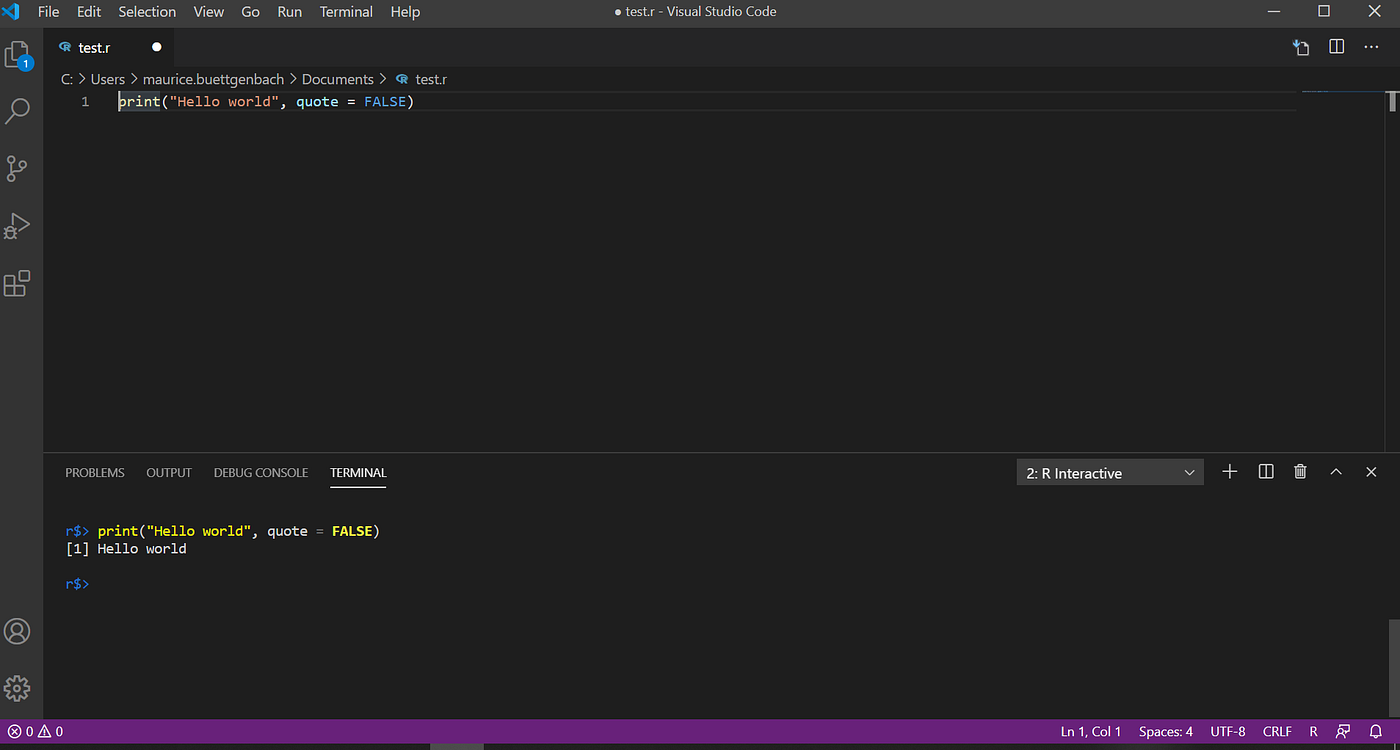Split the terminal pane
The image size is (1400, 750).
(1265, 471)
